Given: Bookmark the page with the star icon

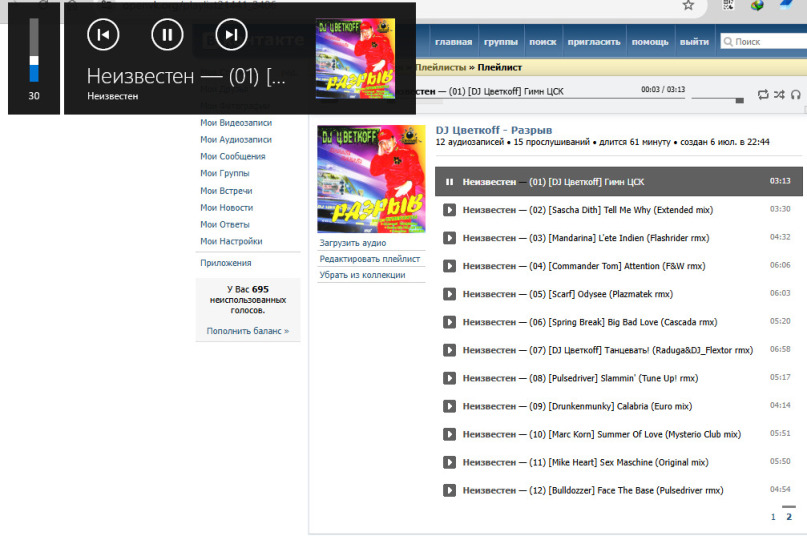Looking at the screenshot, I should [x=688, y=5].
